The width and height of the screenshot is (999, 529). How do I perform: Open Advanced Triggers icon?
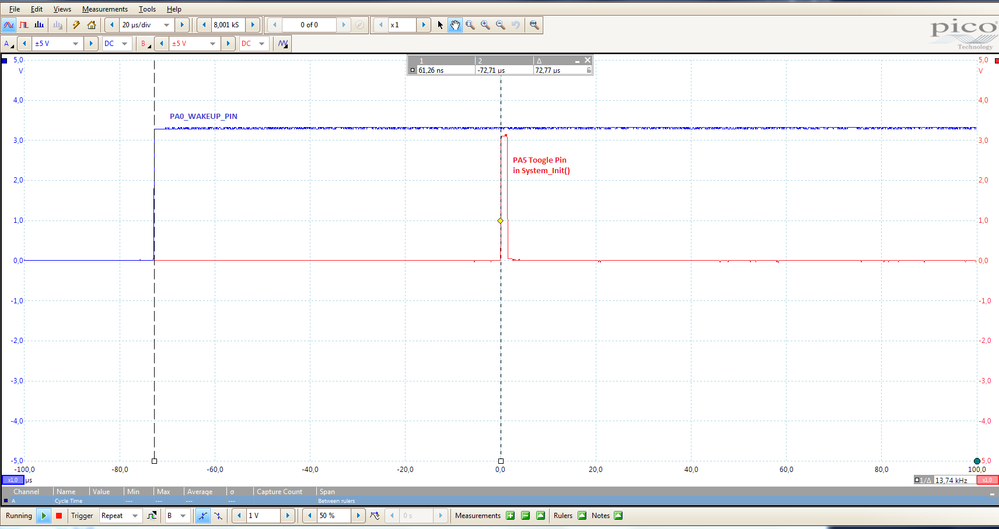[x=152, y=516]
